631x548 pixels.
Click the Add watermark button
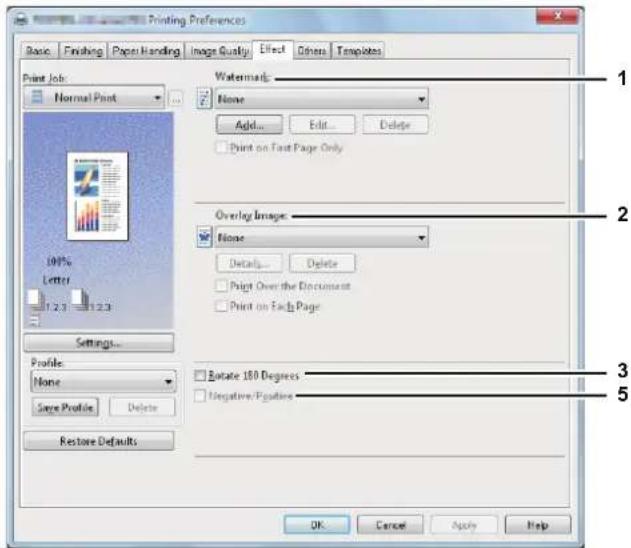click(249, 125)
